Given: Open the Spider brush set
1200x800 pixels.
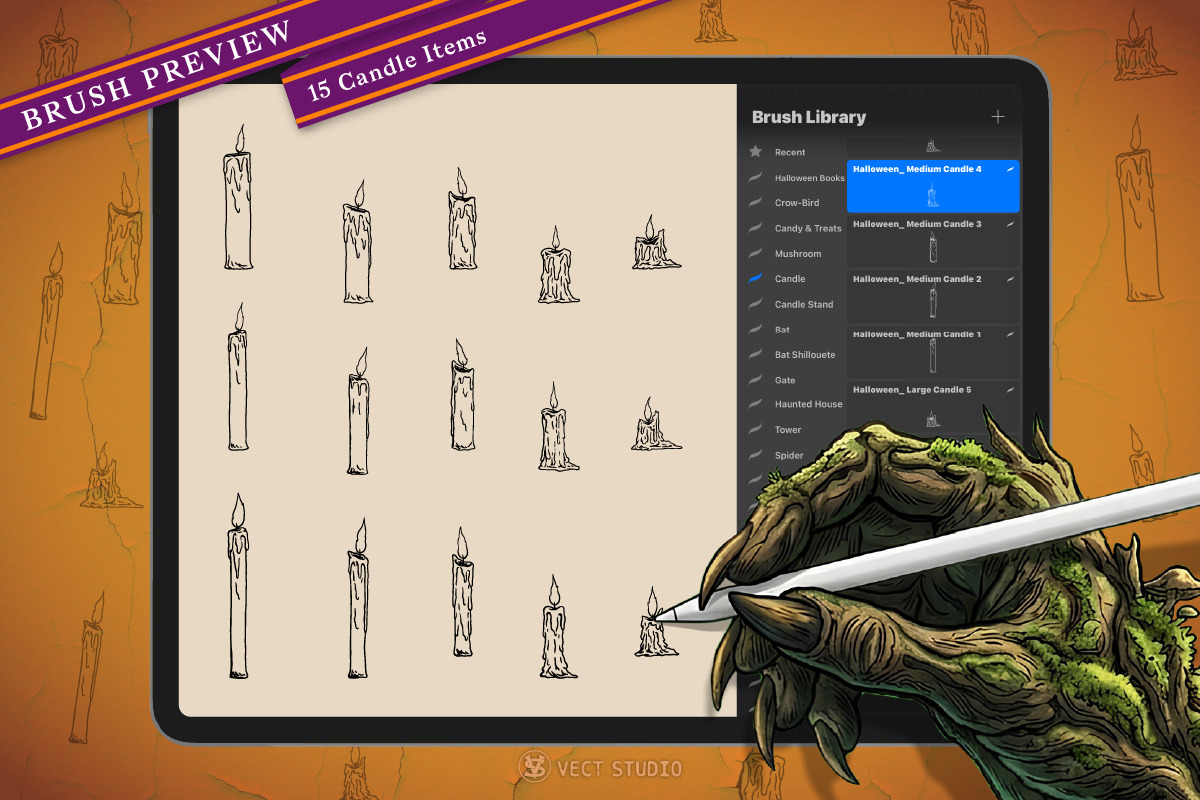Looking at the screenshot, I should click(x=789, y=455).
